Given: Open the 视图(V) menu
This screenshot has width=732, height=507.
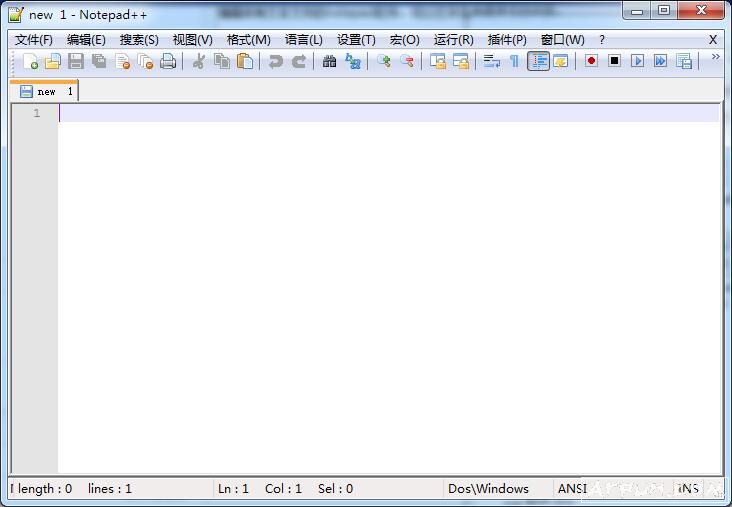Looking at the screenshot, I should point(192,40).
